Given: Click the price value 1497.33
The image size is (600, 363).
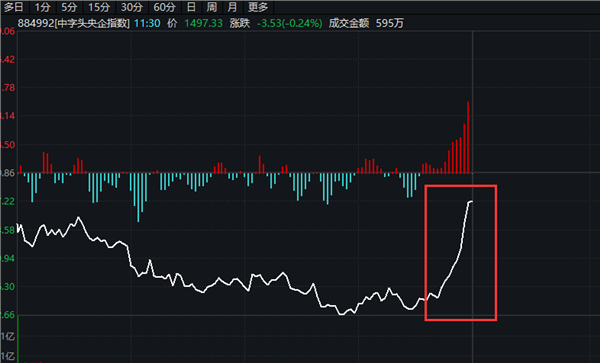Looking at the screenshot, I should (204, 23).
